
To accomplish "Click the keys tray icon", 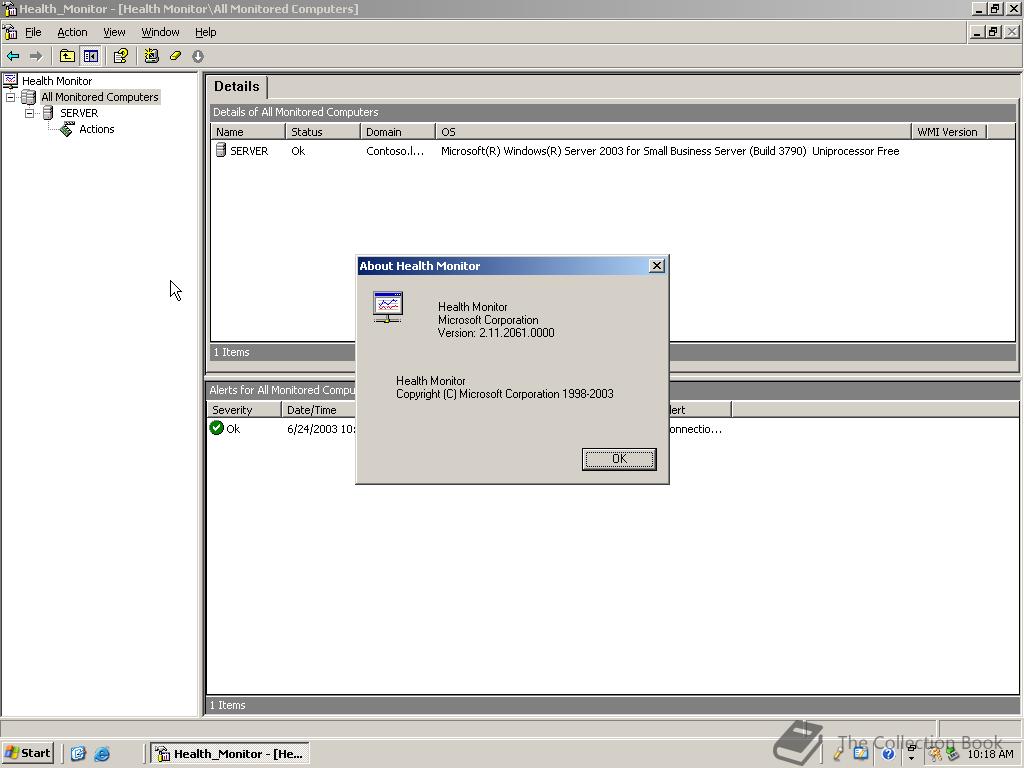I will pos(935,754).
